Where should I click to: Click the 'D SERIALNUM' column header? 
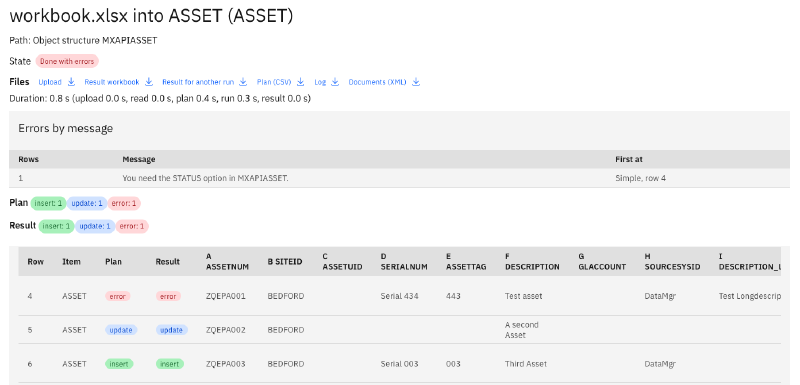click(404, 262)
